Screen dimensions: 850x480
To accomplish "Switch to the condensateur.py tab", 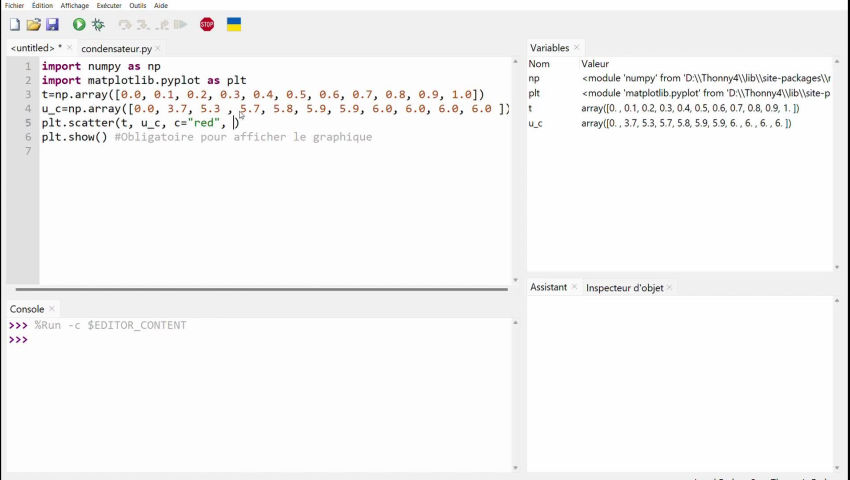I will pyautogui.click(x=116, y=48).
